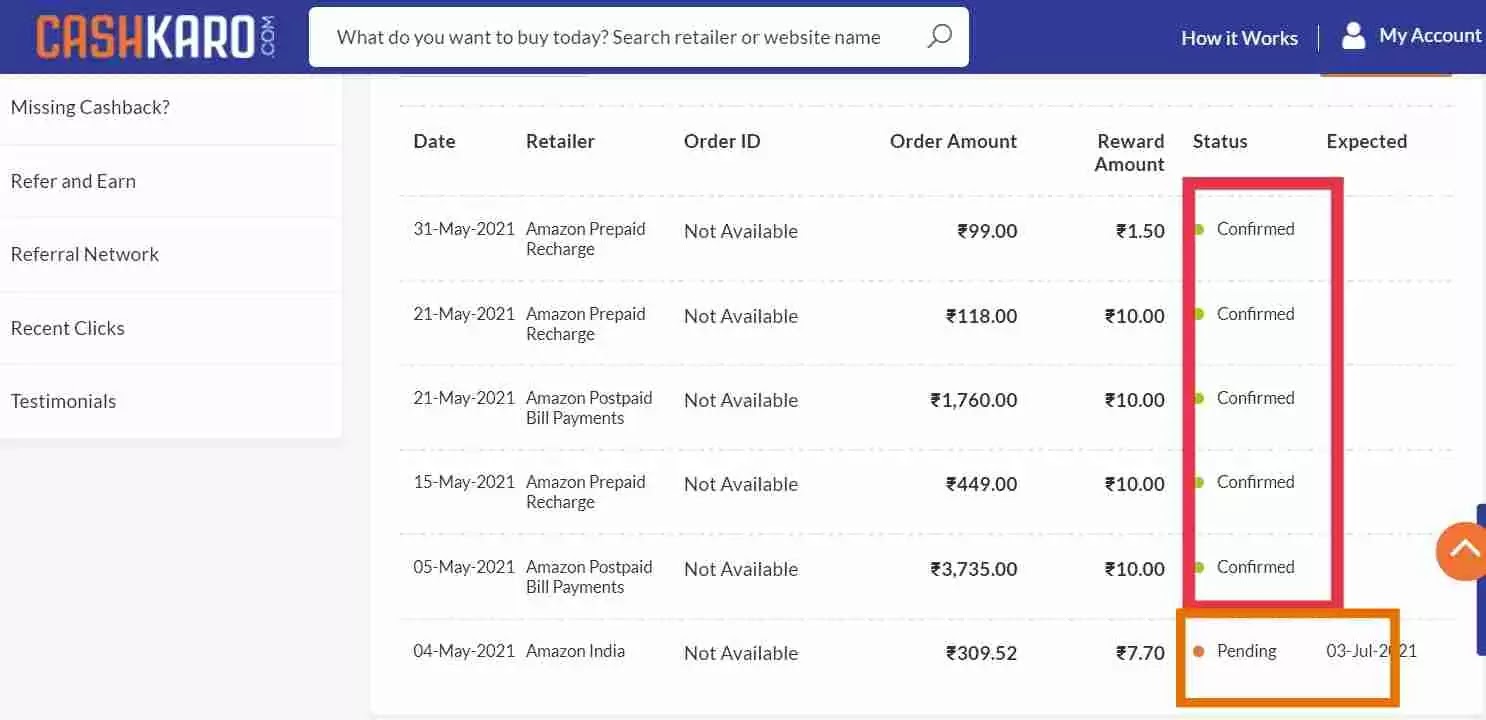The width and height of the screenshot is (1486, 720).
Task: Open the My Account link
Action: click(1430, 35)
